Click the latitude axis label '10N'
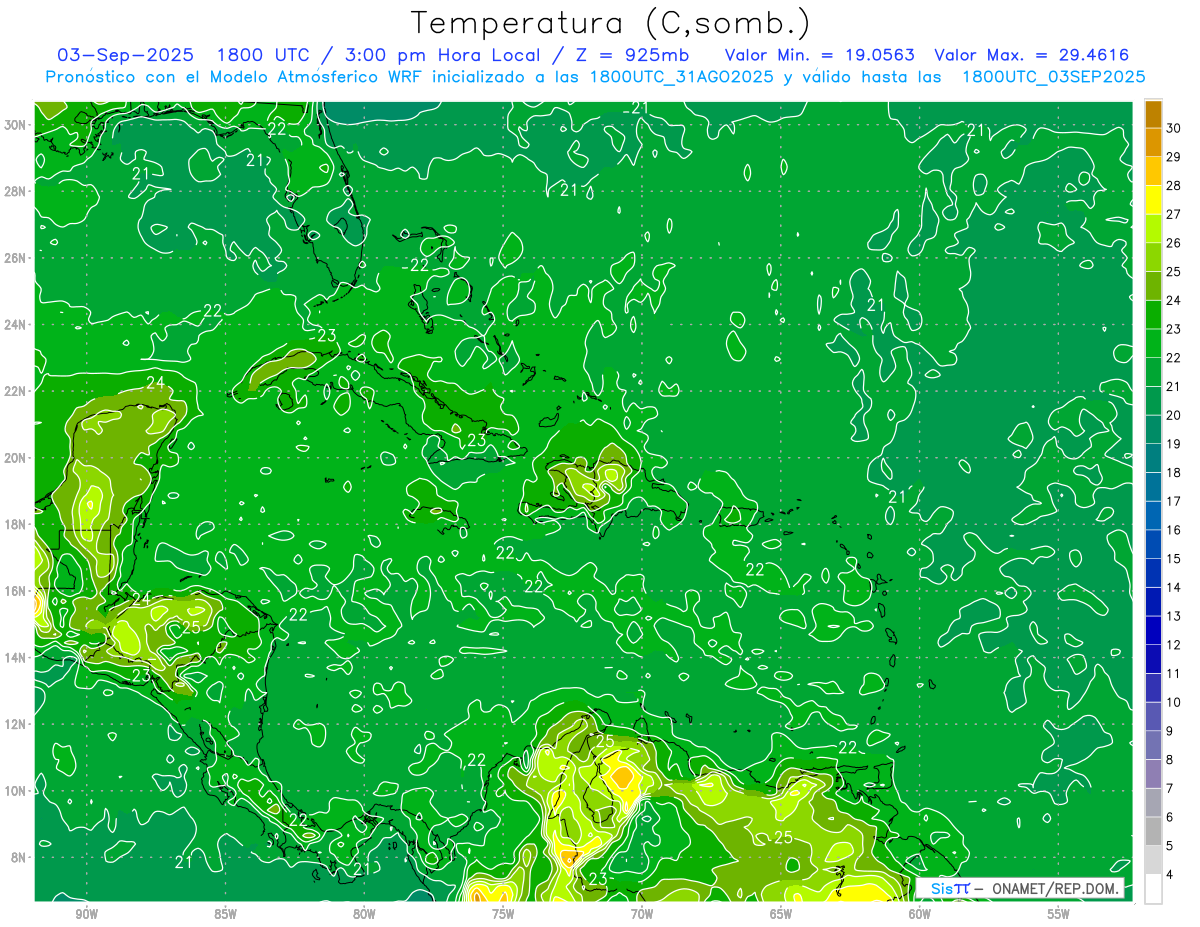 (16, 791)
